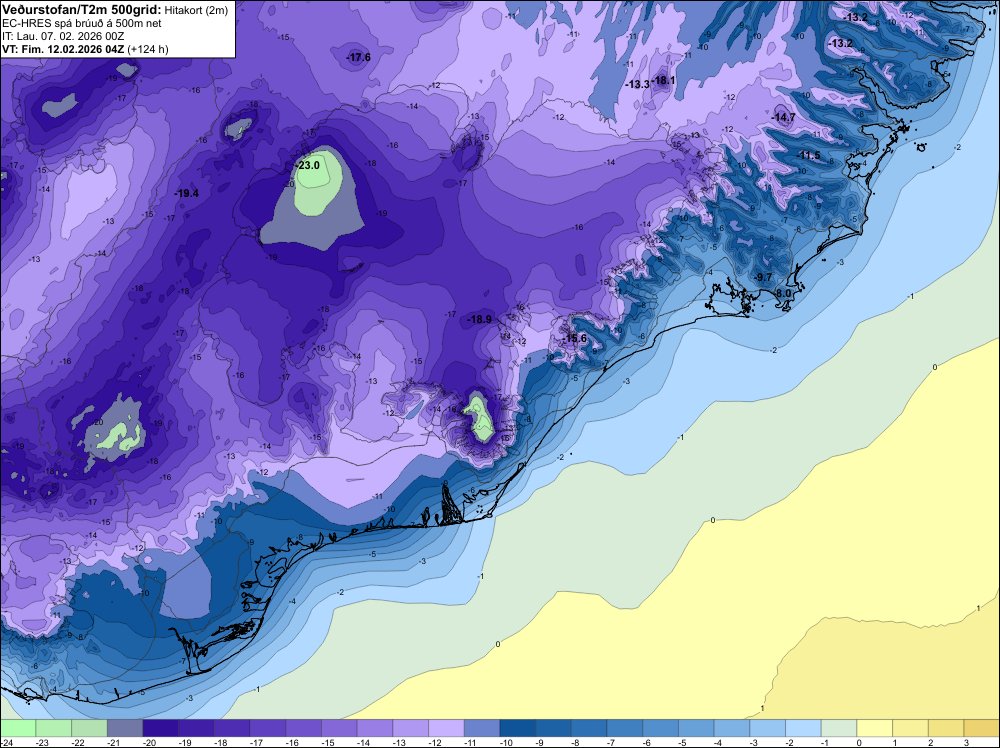Select the -17.6 temperature label
This screenshot has width=1000, height=748.
[358, 57]
